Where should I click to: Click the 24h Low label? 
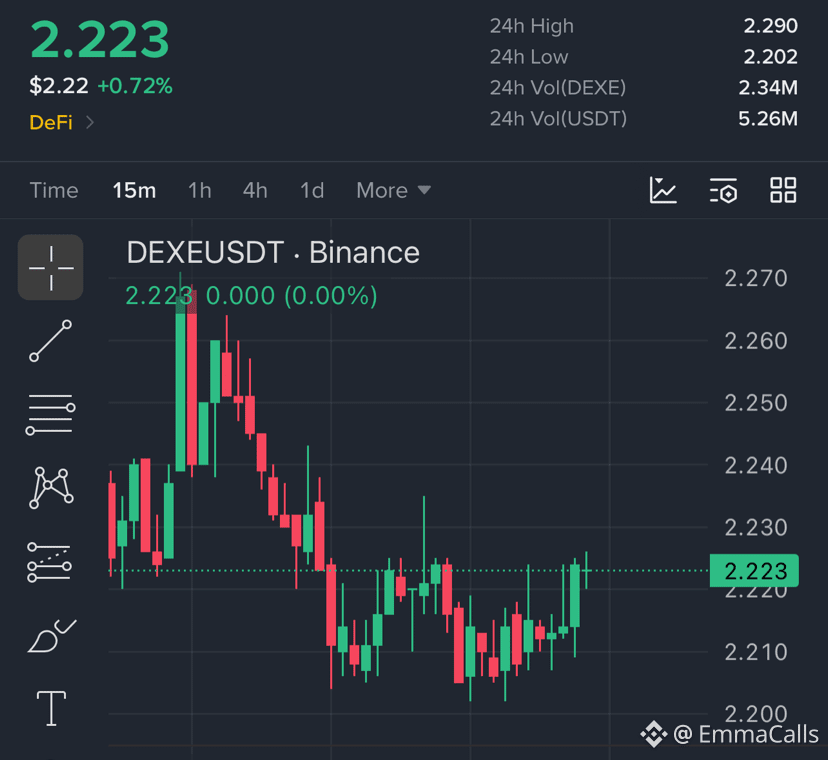point(529,57)
